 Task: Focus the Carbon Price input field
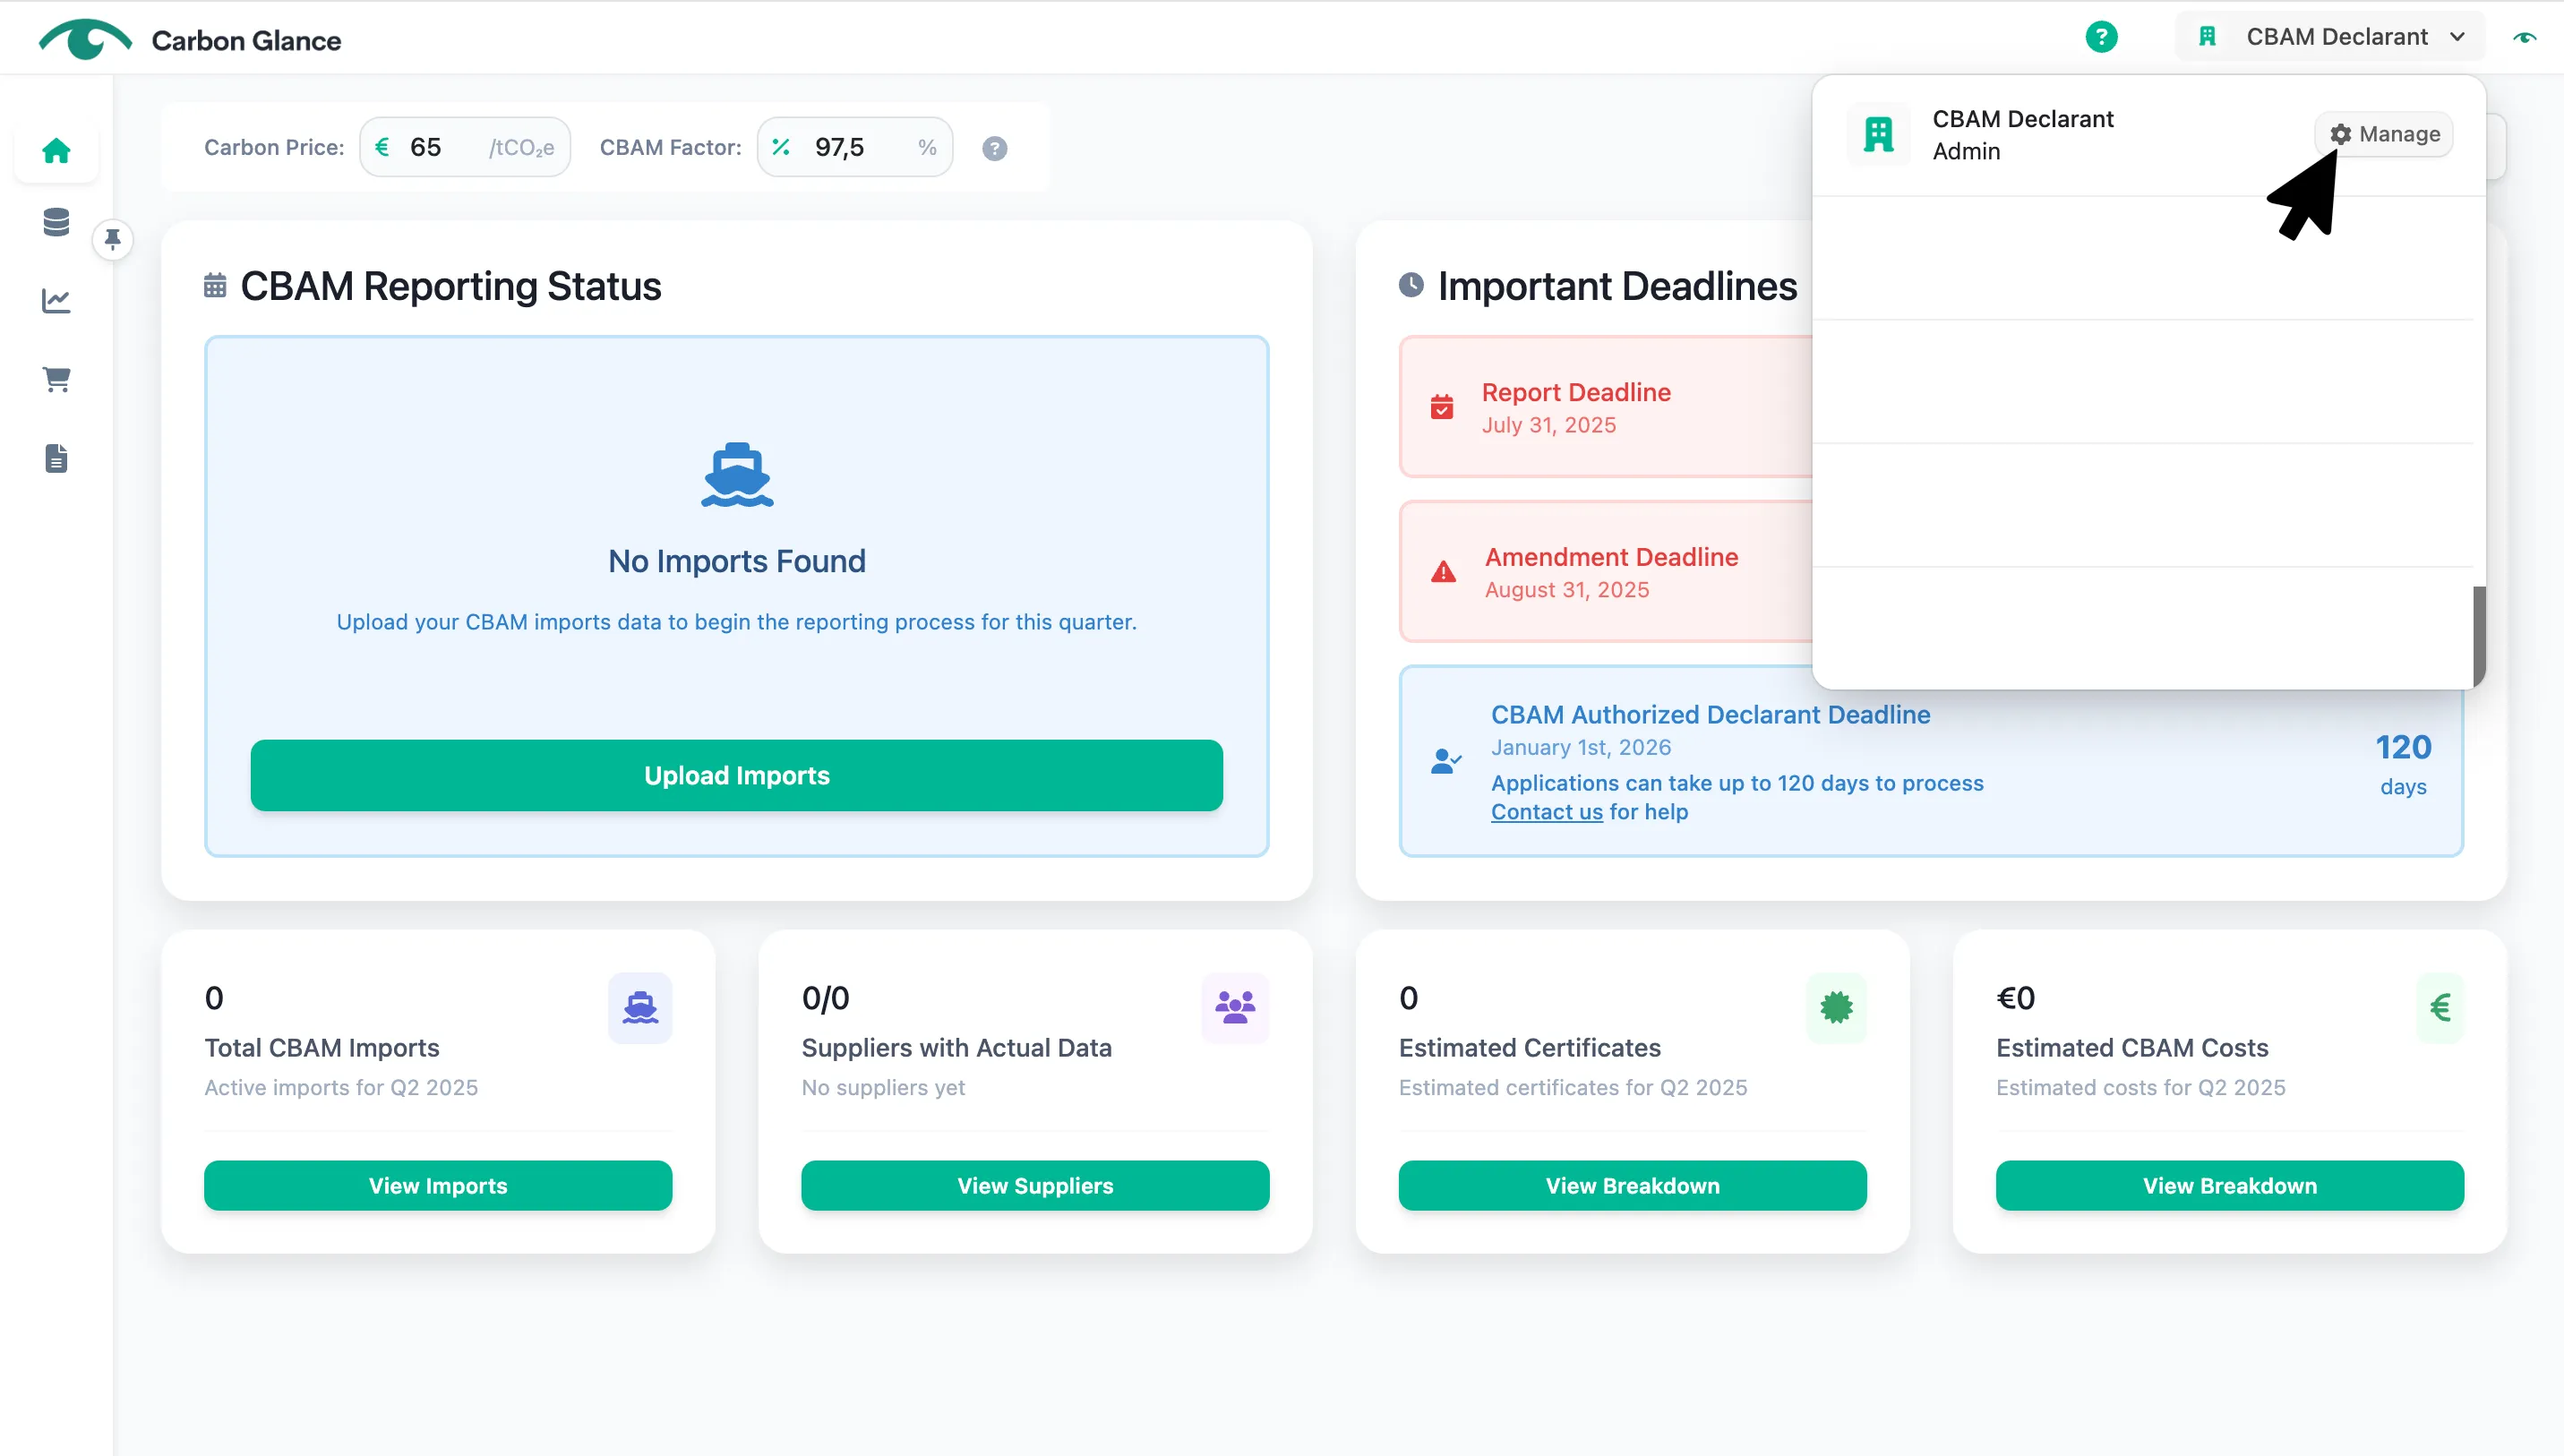(465, 148)
